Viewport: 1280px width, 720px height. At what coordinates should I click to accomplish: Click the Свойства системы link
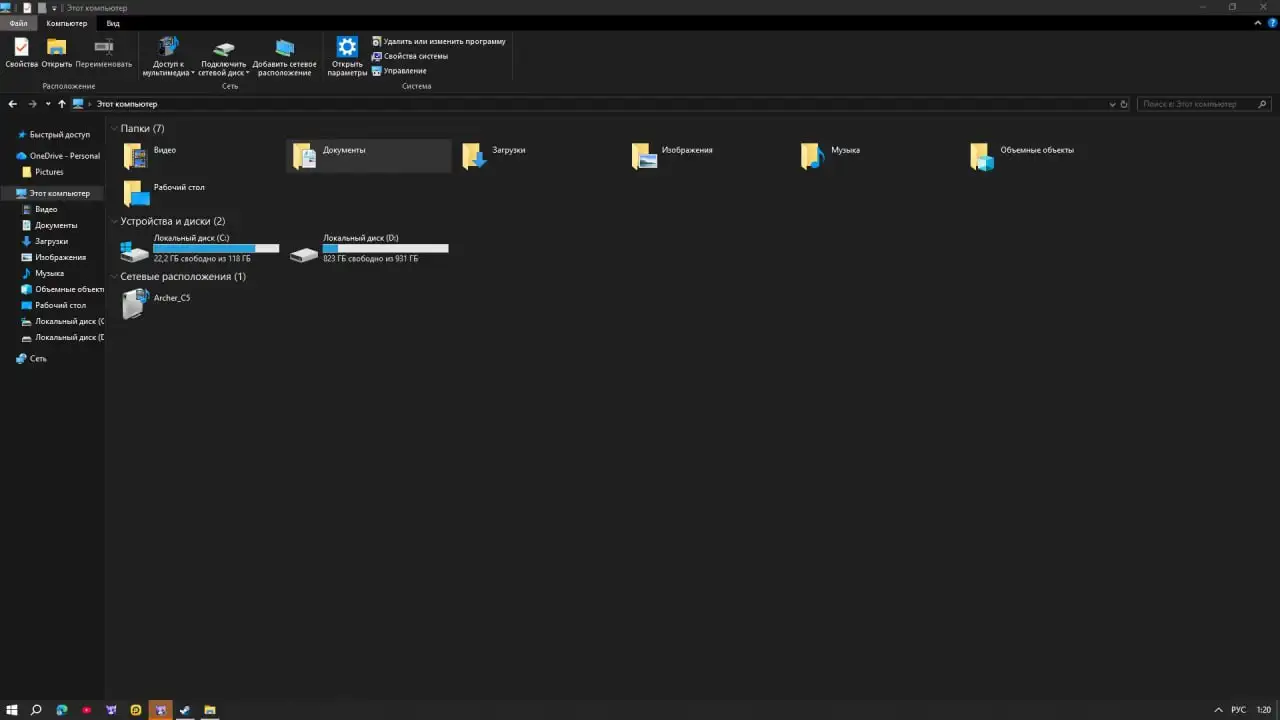(415, 56)
